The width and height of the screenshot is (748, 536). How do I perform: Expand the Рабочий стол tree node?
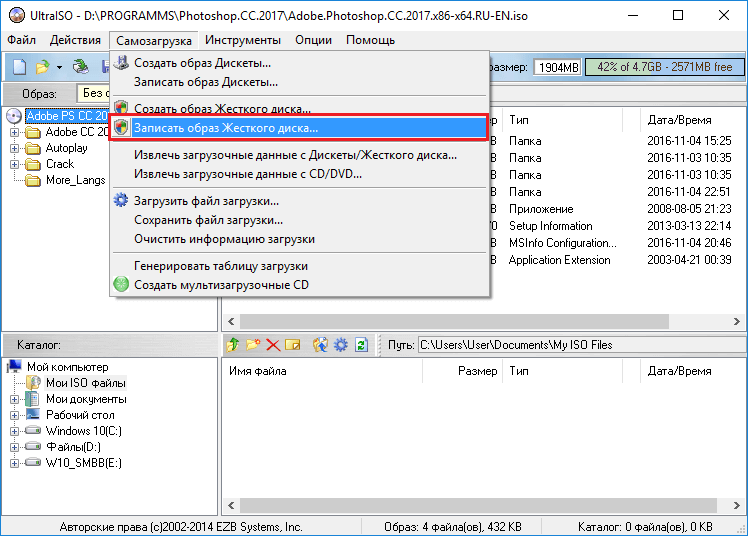coord(14,415)
